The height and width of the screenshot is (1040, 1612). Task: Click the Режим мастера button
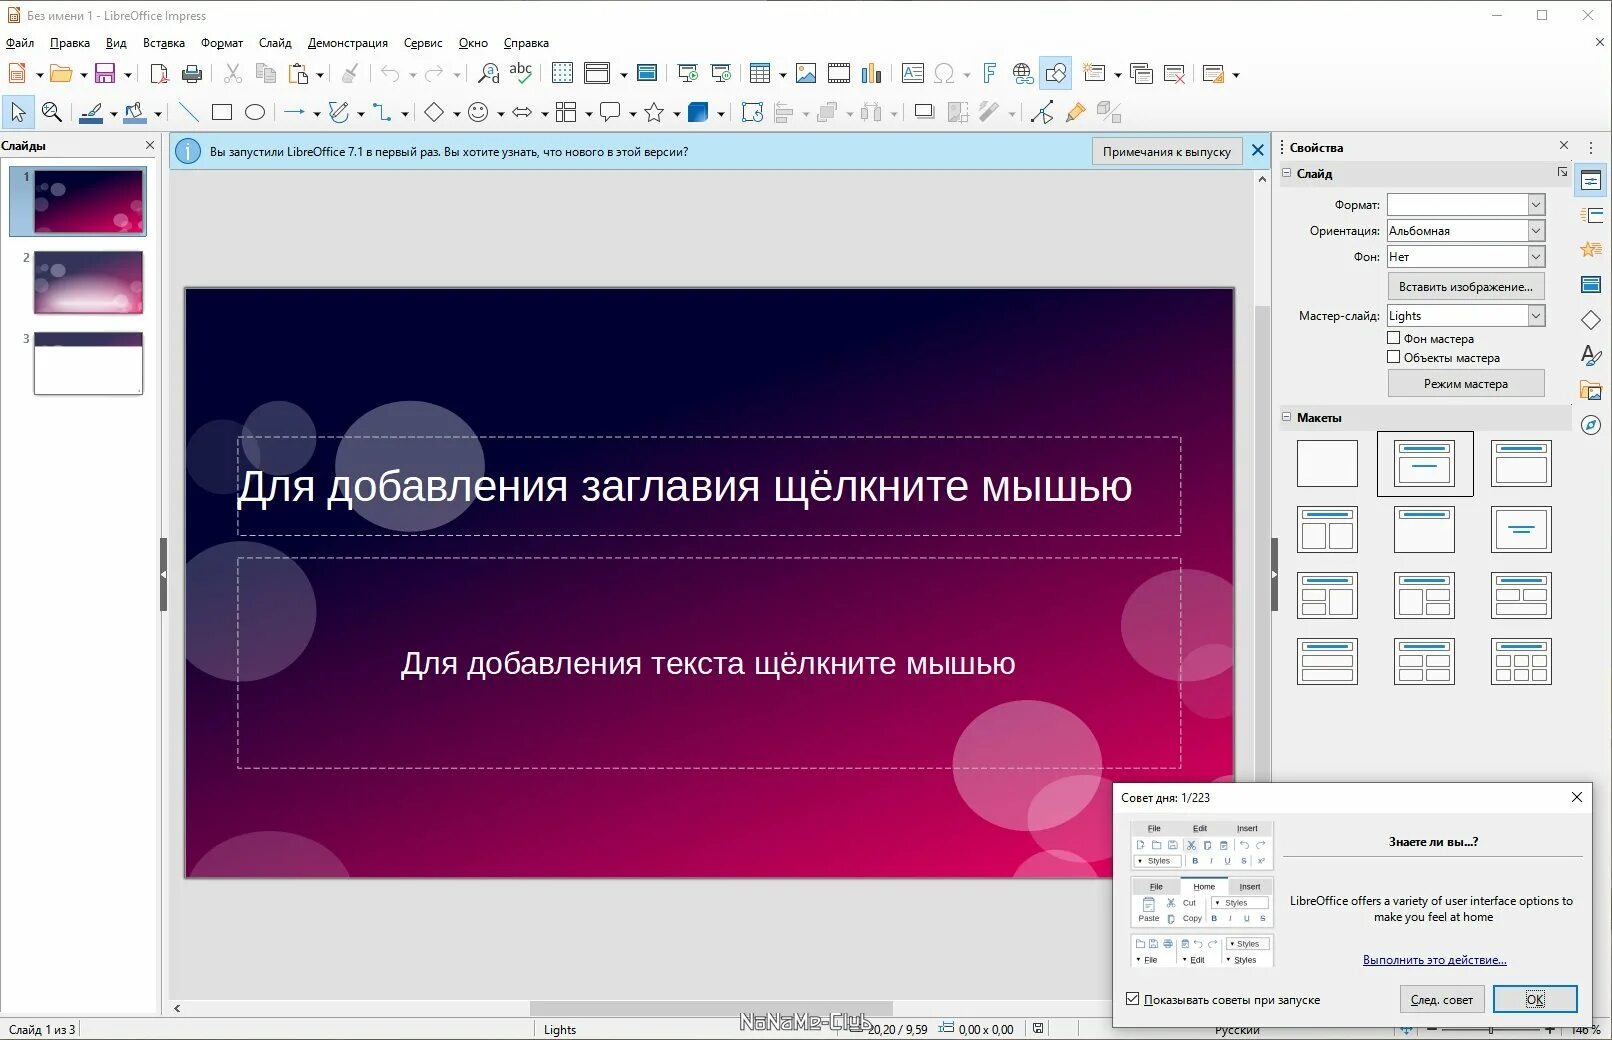(1465, 384)
